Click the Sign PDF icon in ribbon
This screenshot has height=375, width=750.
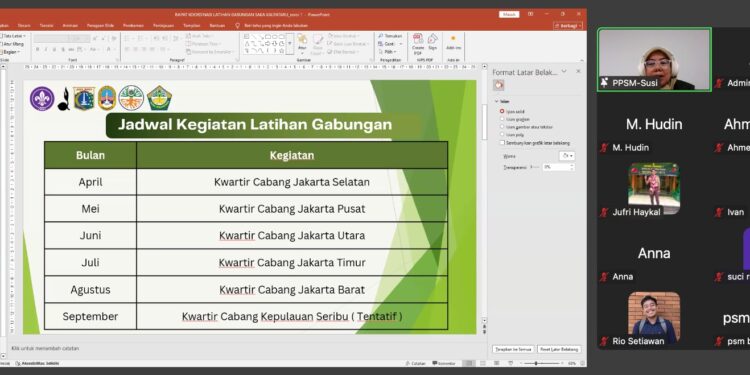point(432,42)
